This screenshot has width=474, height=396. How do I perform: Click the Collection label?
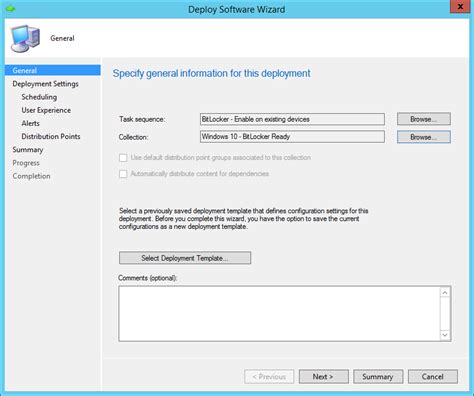[x=133, y=137]
